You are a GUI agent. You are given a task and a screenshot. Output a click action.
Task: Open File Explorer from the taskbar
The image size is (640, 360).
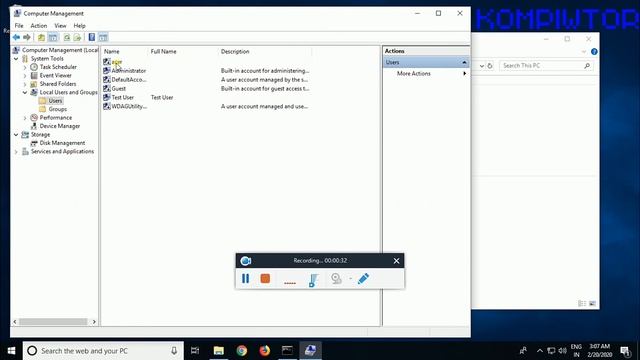pos(219,351)
